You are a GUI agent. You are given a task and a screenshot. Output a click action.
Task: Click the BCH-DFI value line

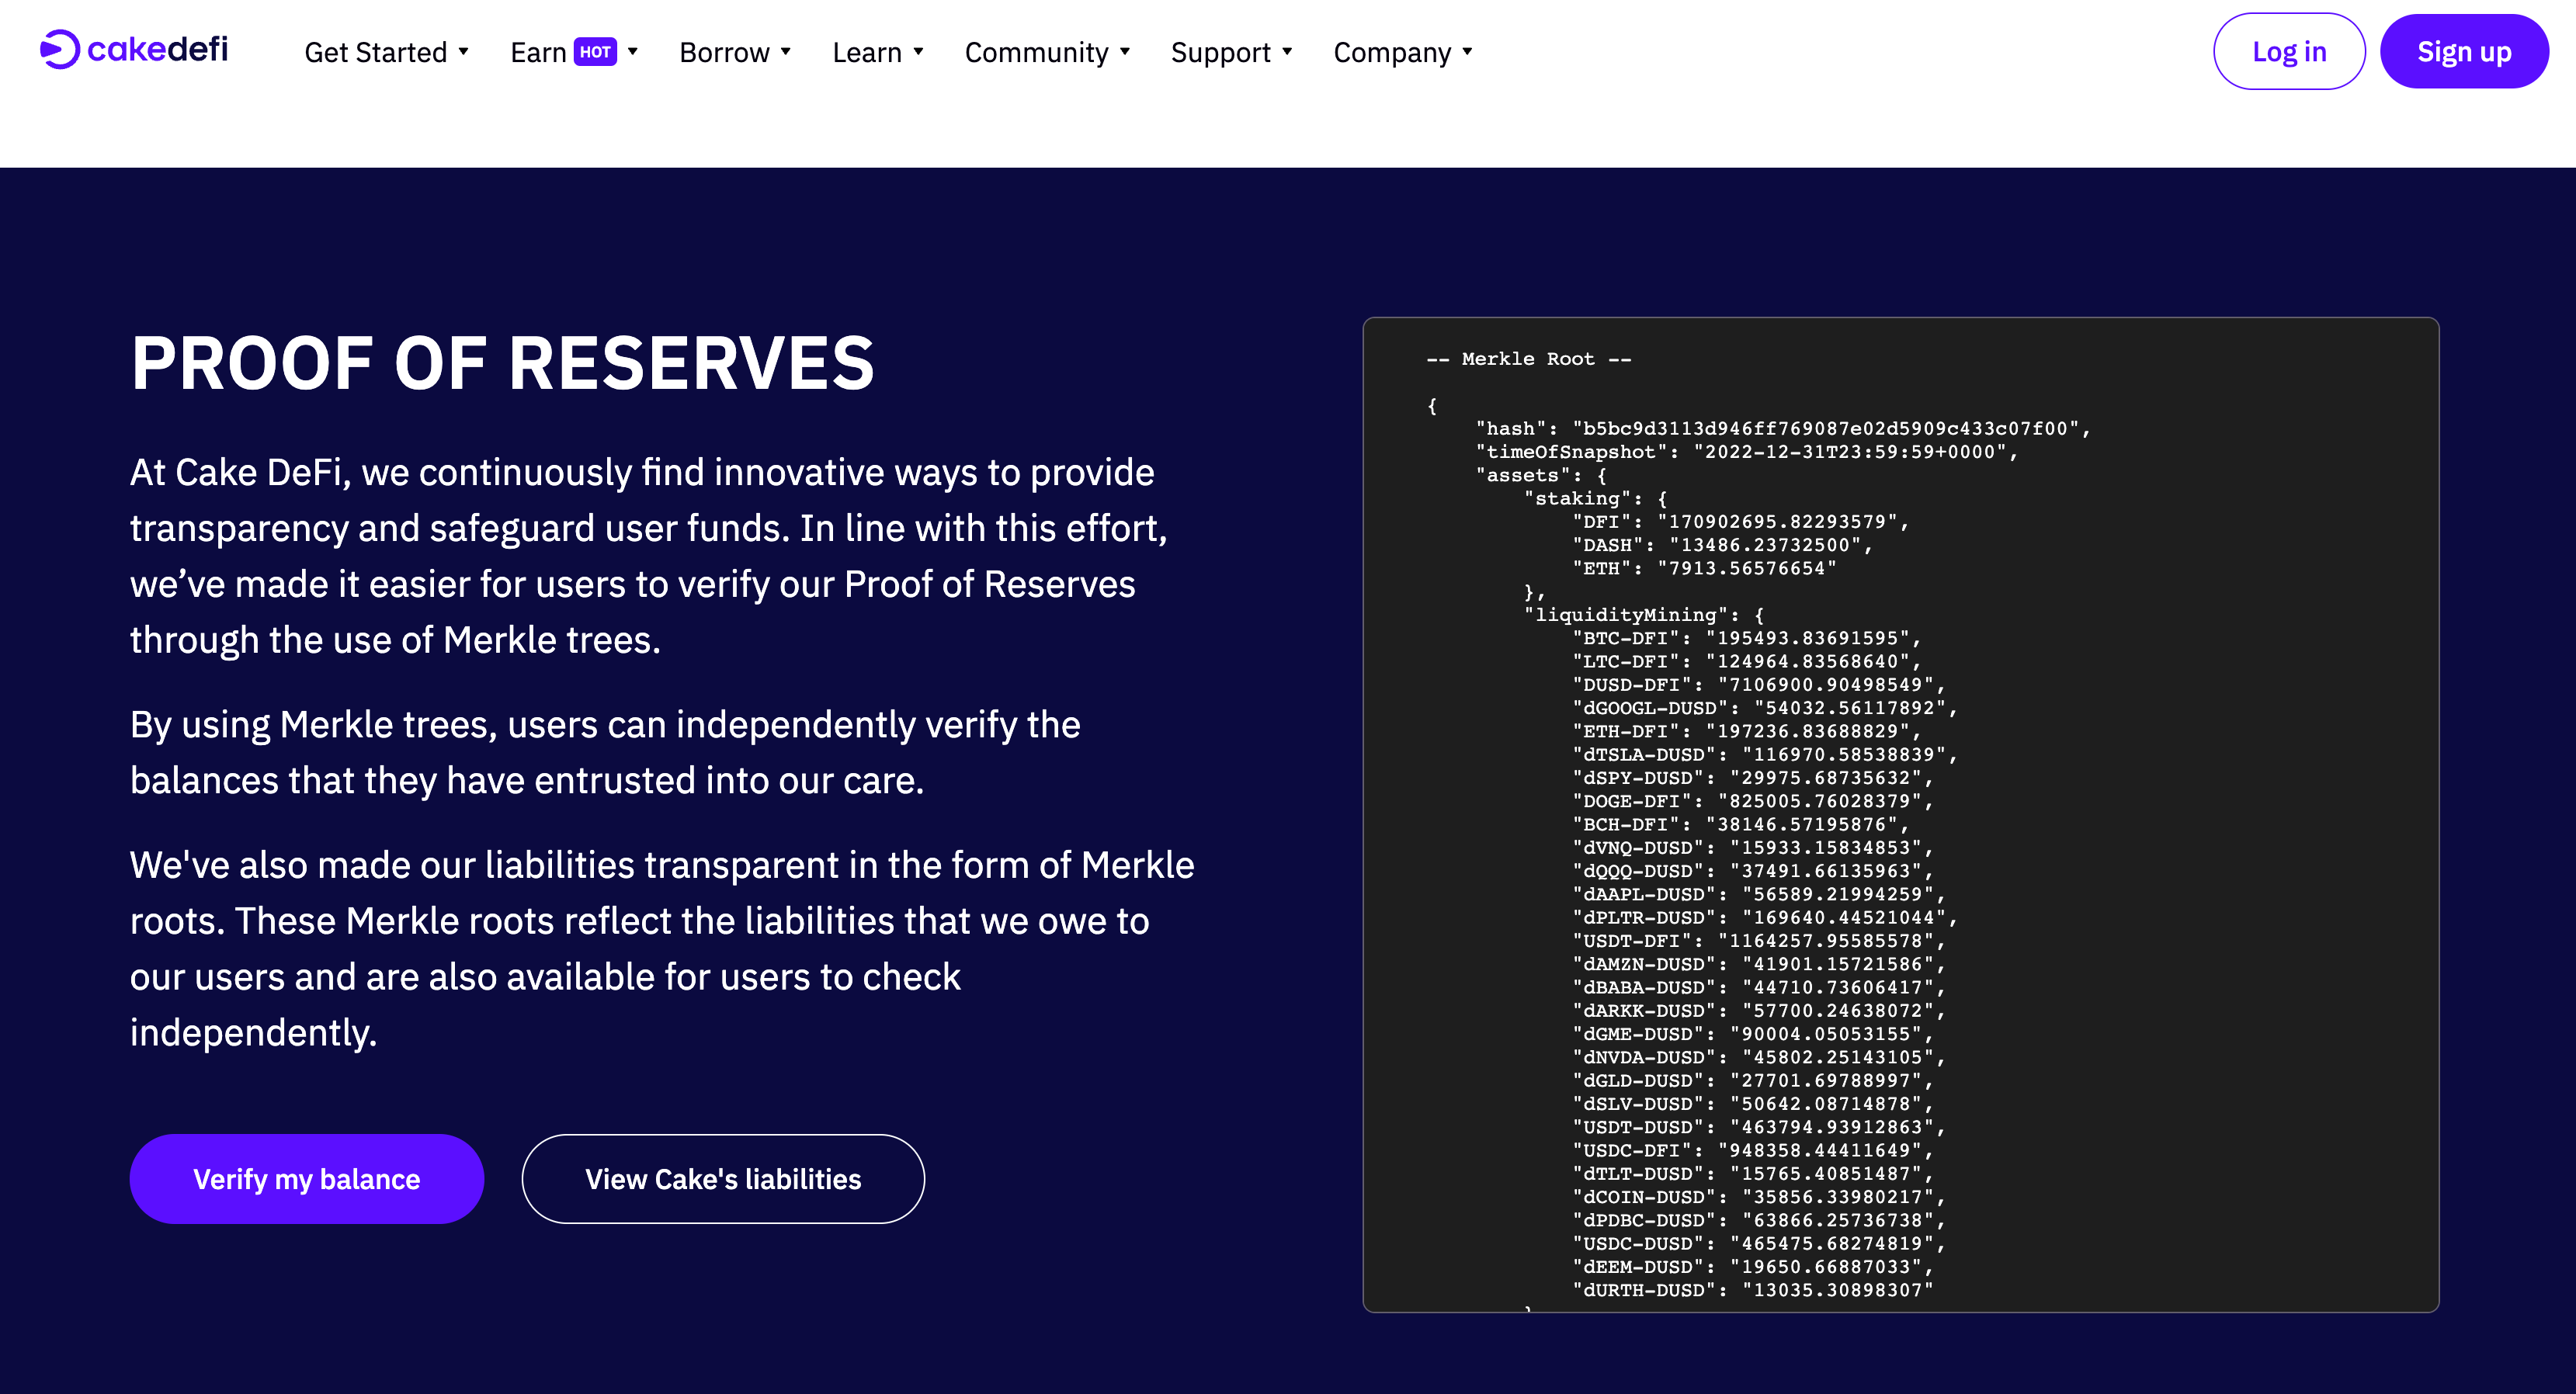pyautogui.click(x=1741, y=824)
